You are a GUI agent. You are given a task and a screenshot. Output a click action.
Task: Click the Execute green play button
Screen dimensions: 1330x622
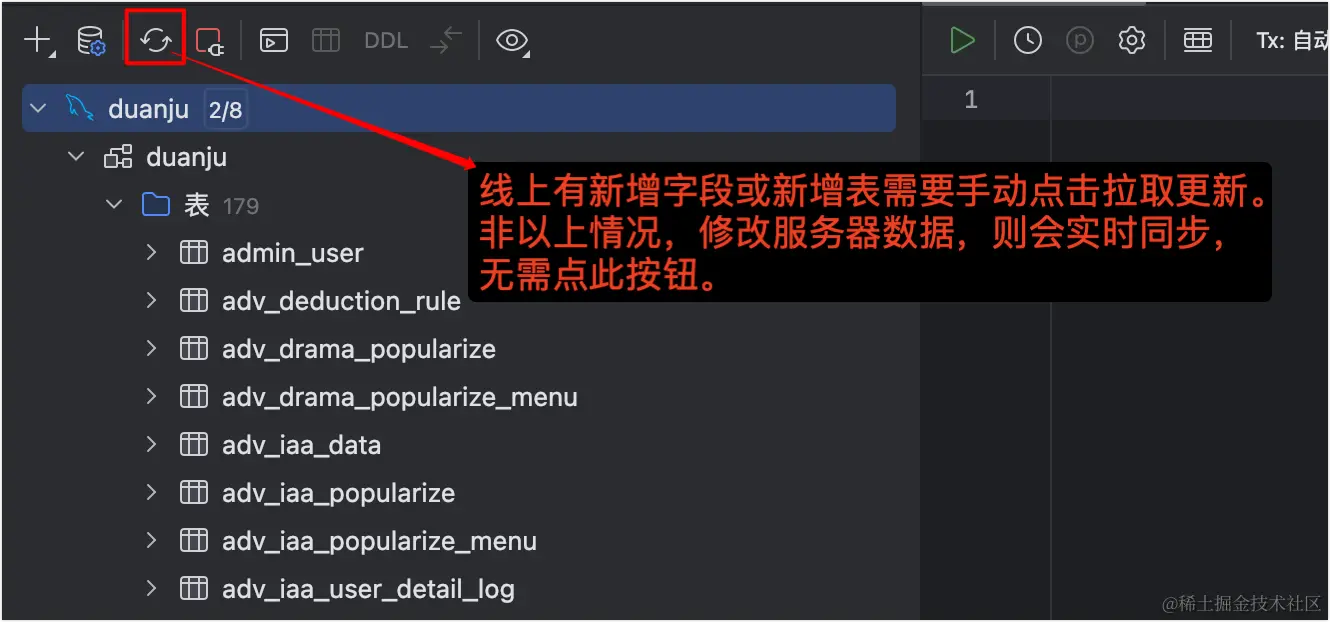pyautogui.click(x=962, y=40)
